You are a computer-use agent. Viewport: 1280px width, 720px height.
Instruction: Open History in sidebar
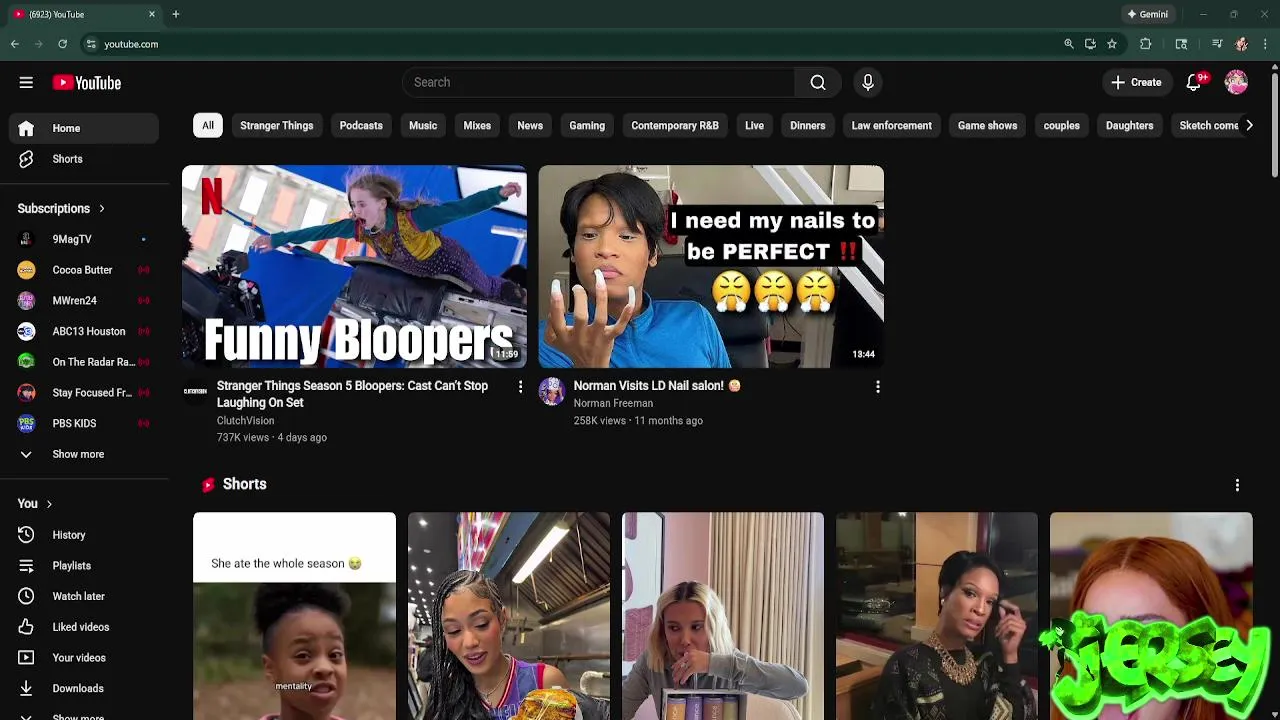point(84,535)
